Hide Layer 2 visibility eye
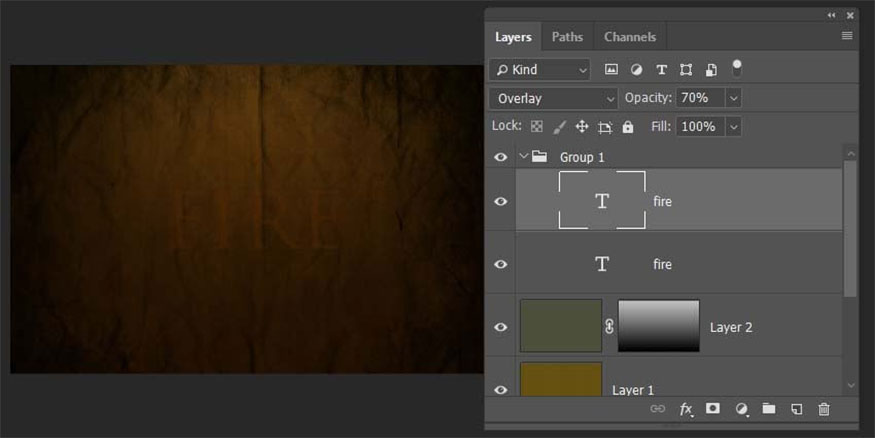875x438 pixels. click(x=501, y=327)
